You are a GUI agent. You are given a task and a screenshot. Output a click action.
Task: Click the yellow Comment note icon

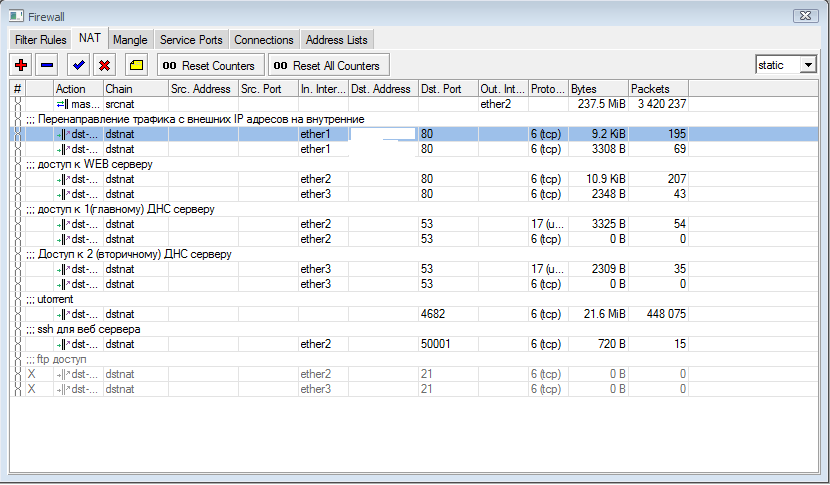tap(136, 65)
